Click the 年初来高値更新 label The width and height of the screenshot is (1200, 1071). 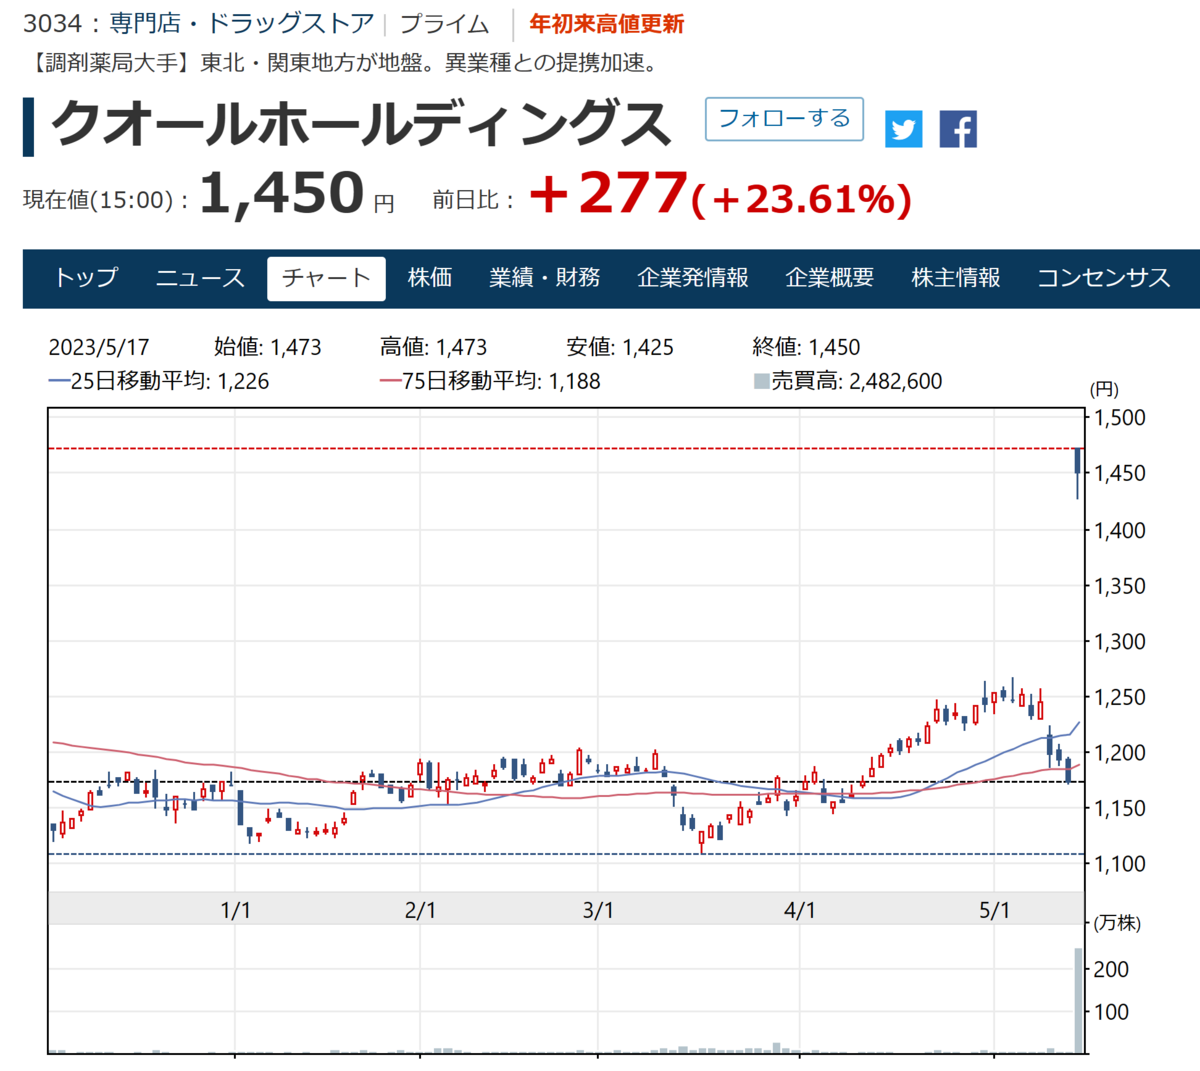(x=607, y=24)
